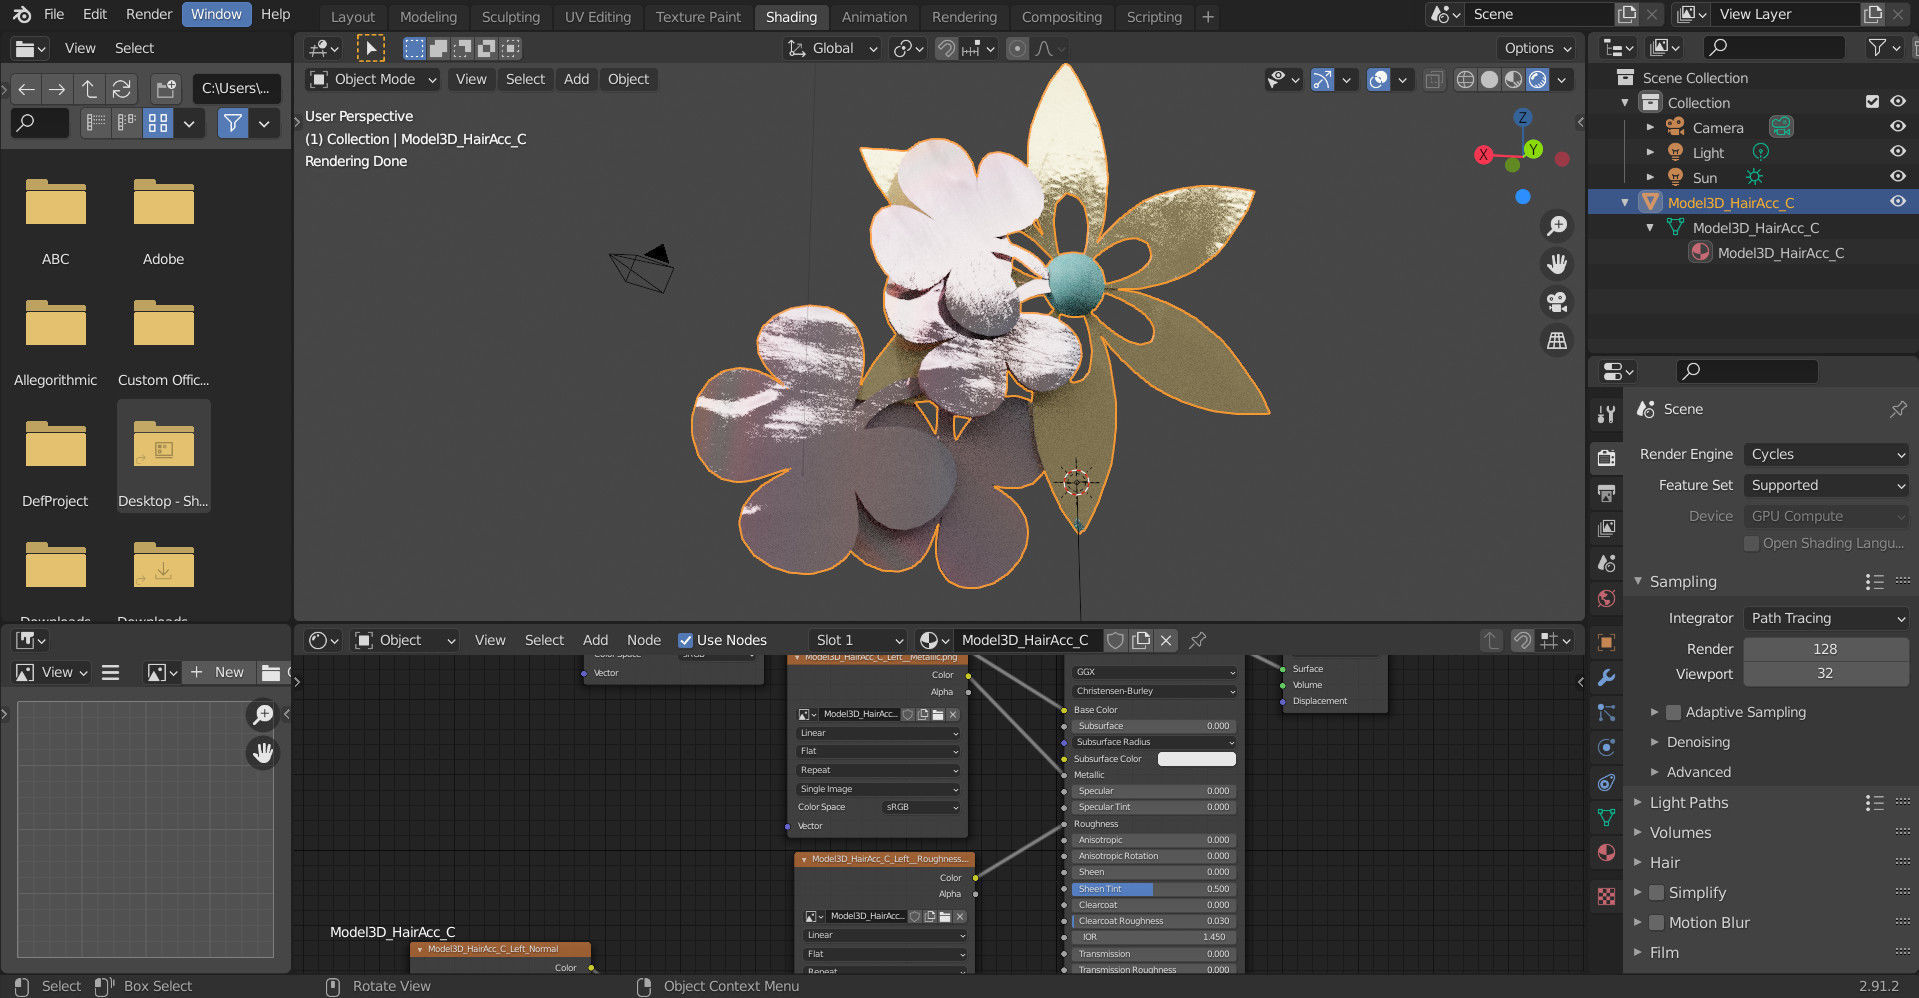Click the outliner filter funnel icon
The width and height of the screenshot is (1919, 998).
[x=1877, y=47]
